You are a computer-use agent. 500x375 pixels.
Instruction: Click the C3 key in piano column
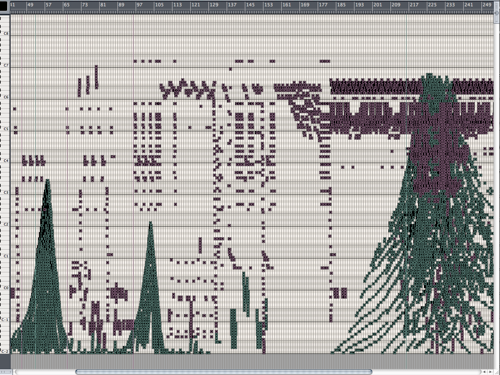[5, 192]
